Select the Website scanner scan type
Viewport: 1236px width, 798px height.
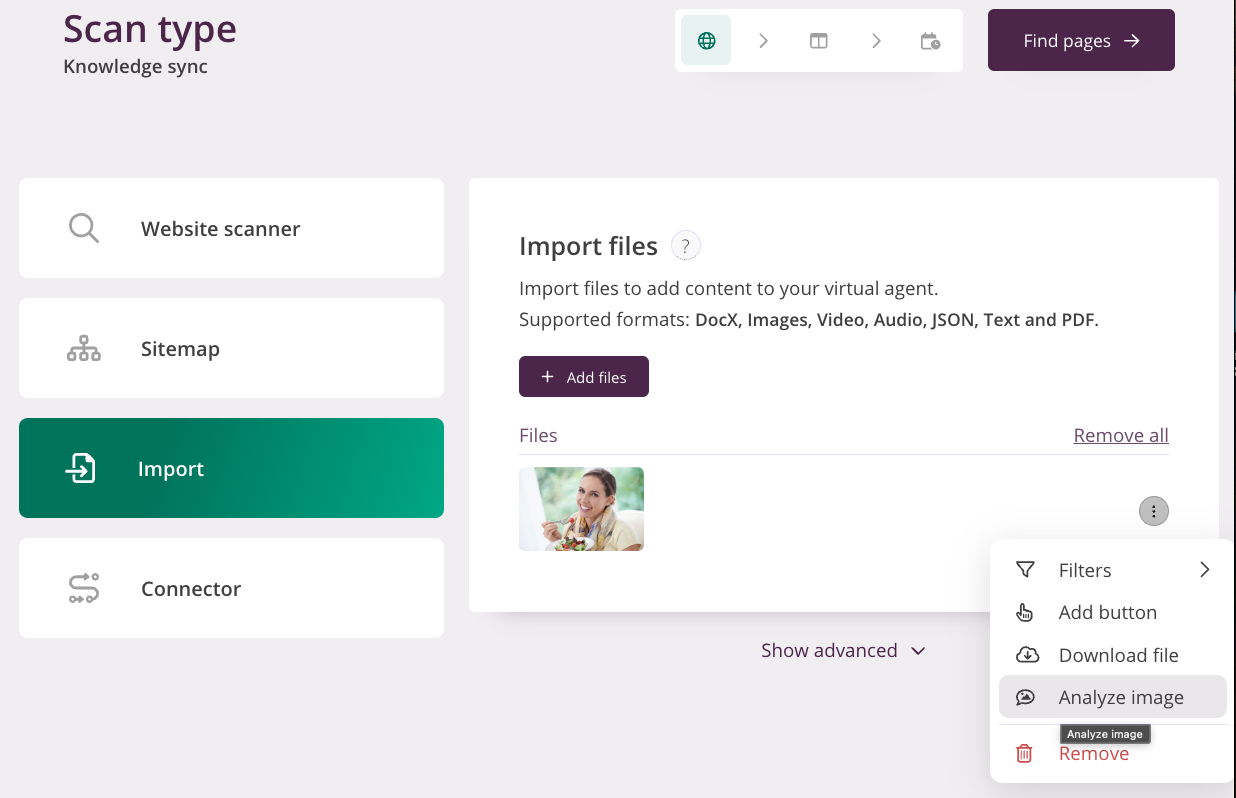[231, 228]
